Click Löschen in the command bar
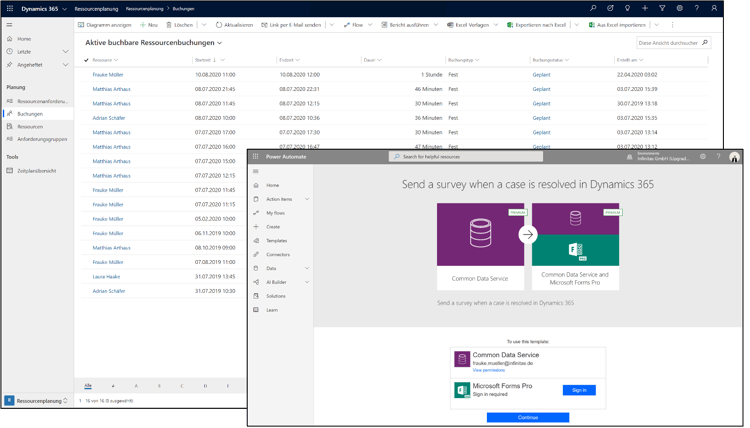Screen dimensions: 750x428 click(x=179, y=25)
